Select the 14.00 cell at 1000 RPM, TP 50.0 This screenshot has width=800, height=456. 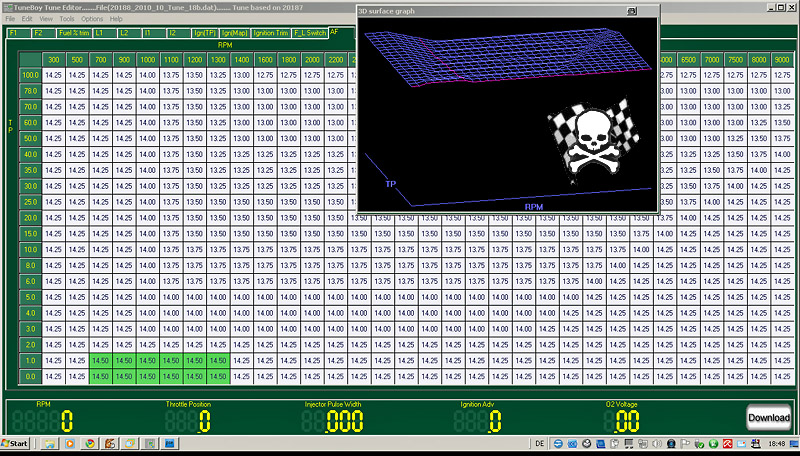(147, 138)
